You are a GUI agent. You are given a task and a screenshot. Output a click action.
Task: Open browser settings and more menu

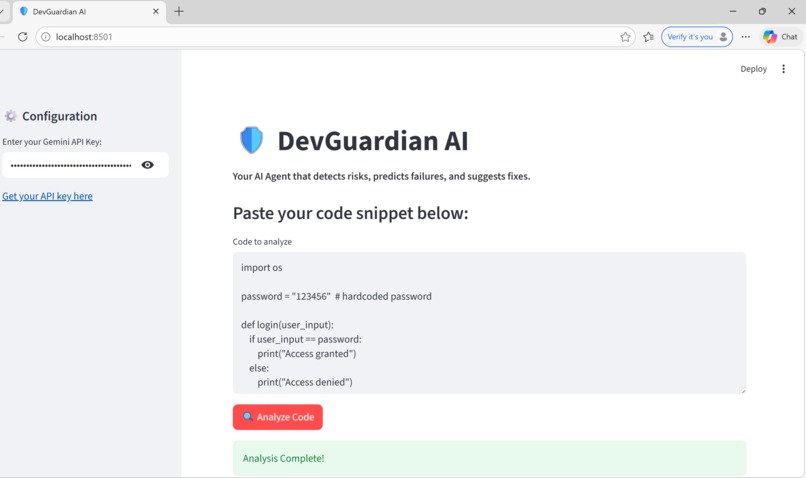(x=745, y=37)
